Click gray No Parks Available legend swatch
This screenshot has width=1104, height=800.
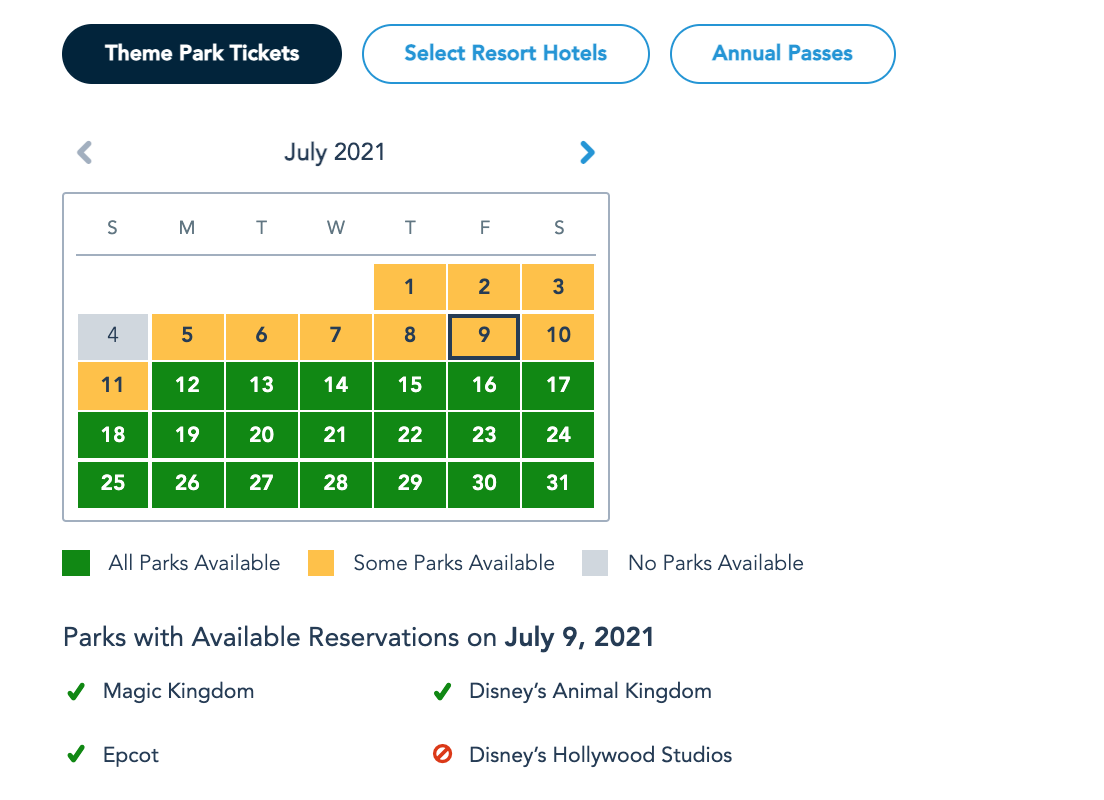pyautogui.click(x=595, y=563)
